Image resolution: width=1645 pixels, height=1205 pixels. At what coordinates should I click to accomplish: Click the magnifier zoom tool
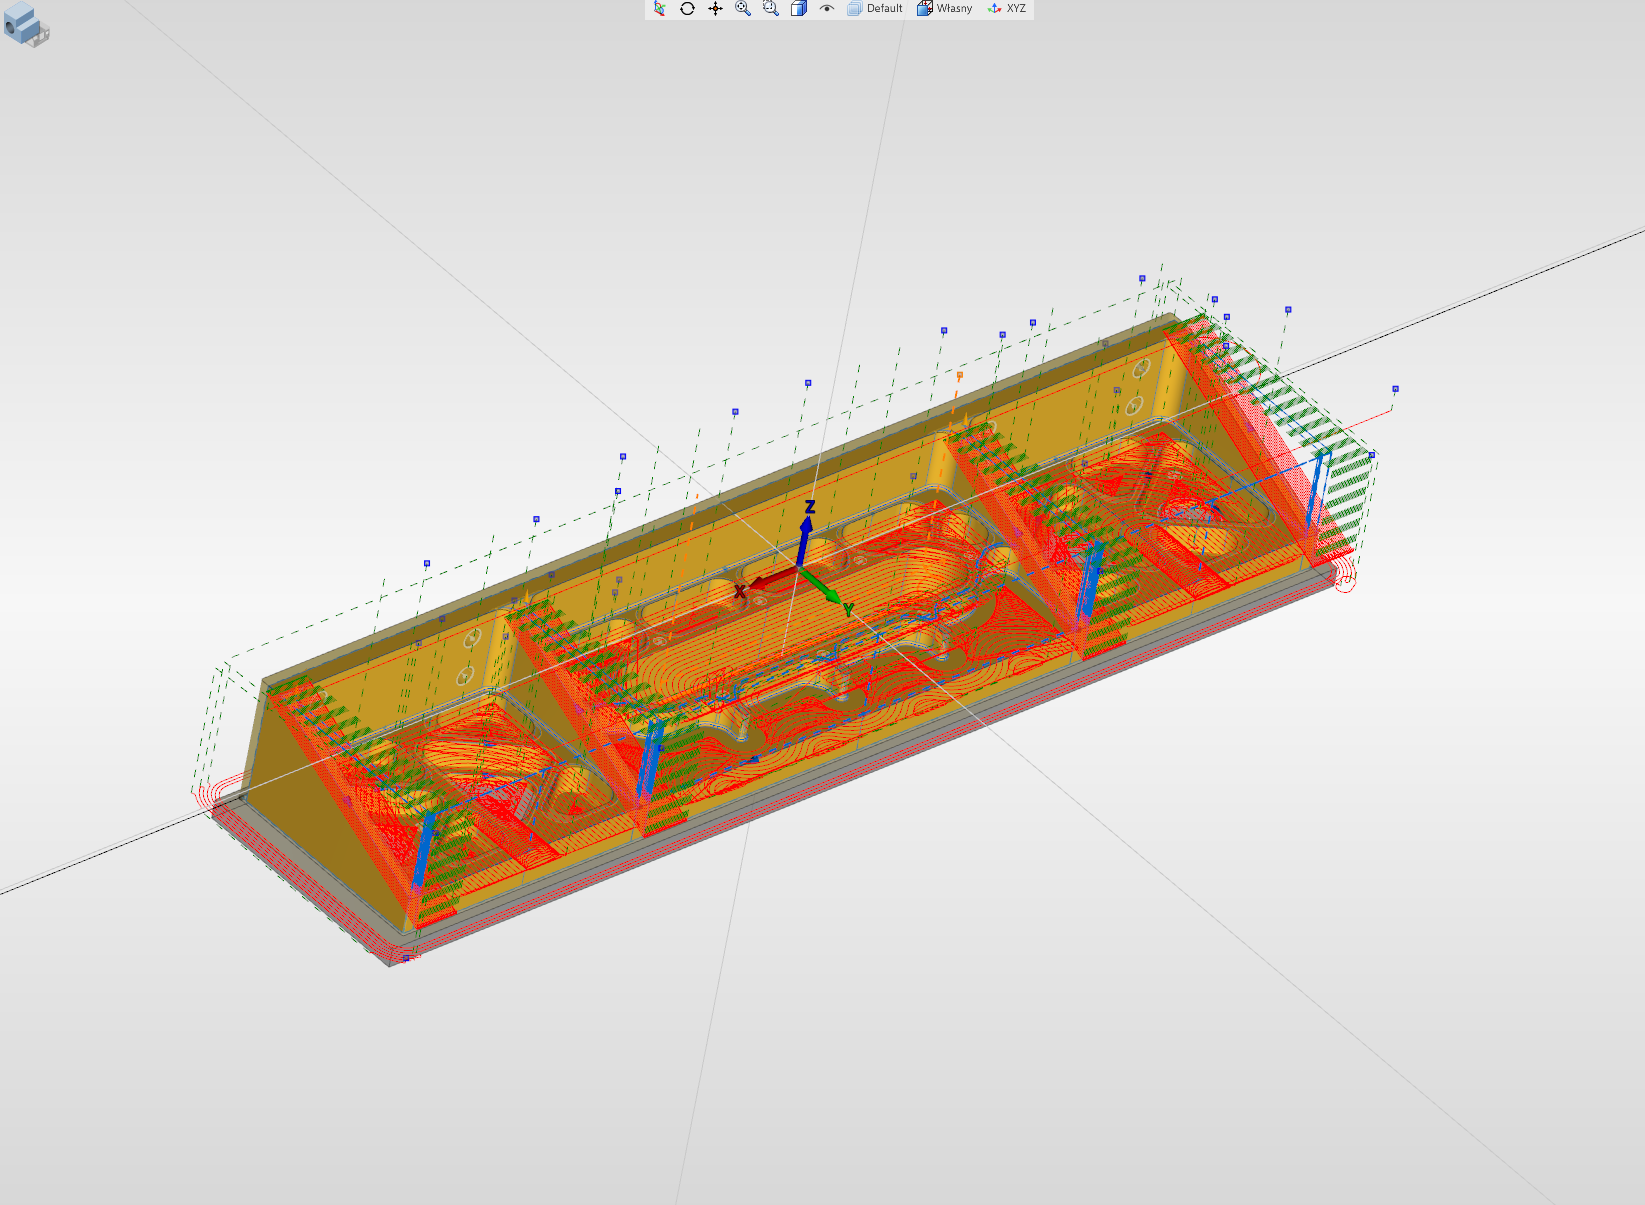[x=743, y=9]
